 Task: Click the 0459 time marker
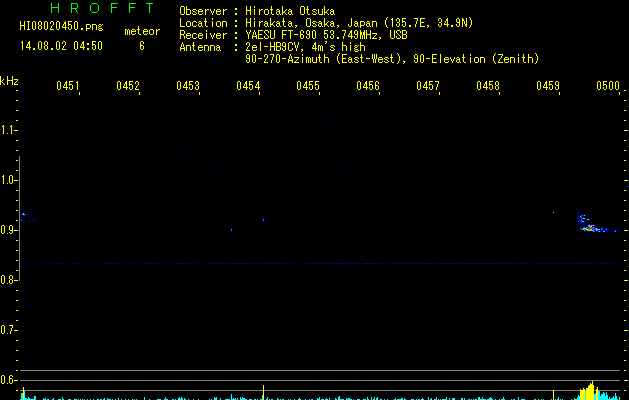point(548,86)
